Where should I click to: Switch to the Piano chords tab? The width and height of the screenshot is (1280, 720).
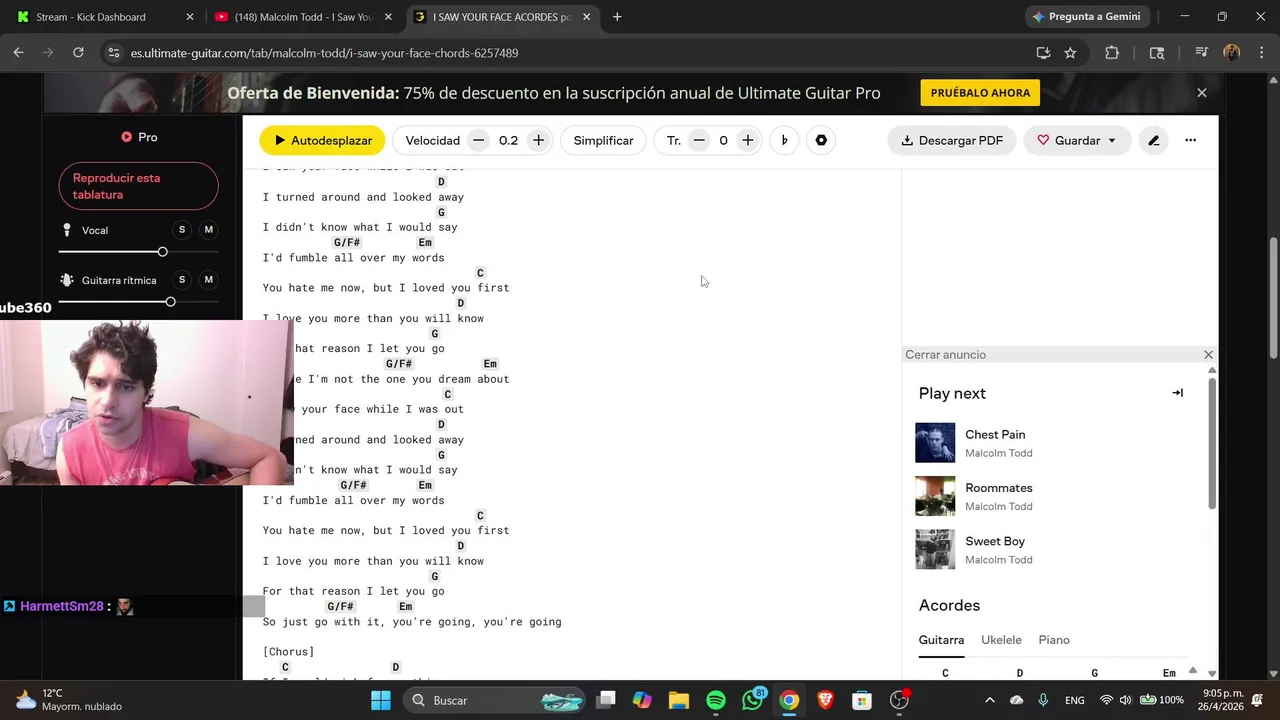coord(1054,640)
